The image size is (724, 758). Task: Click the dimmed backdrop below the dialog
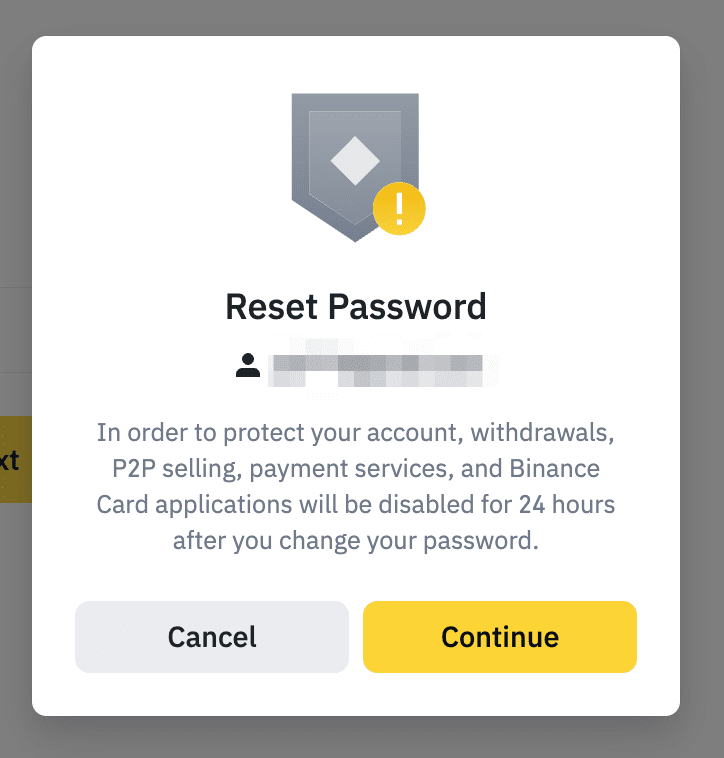point(360,738)
